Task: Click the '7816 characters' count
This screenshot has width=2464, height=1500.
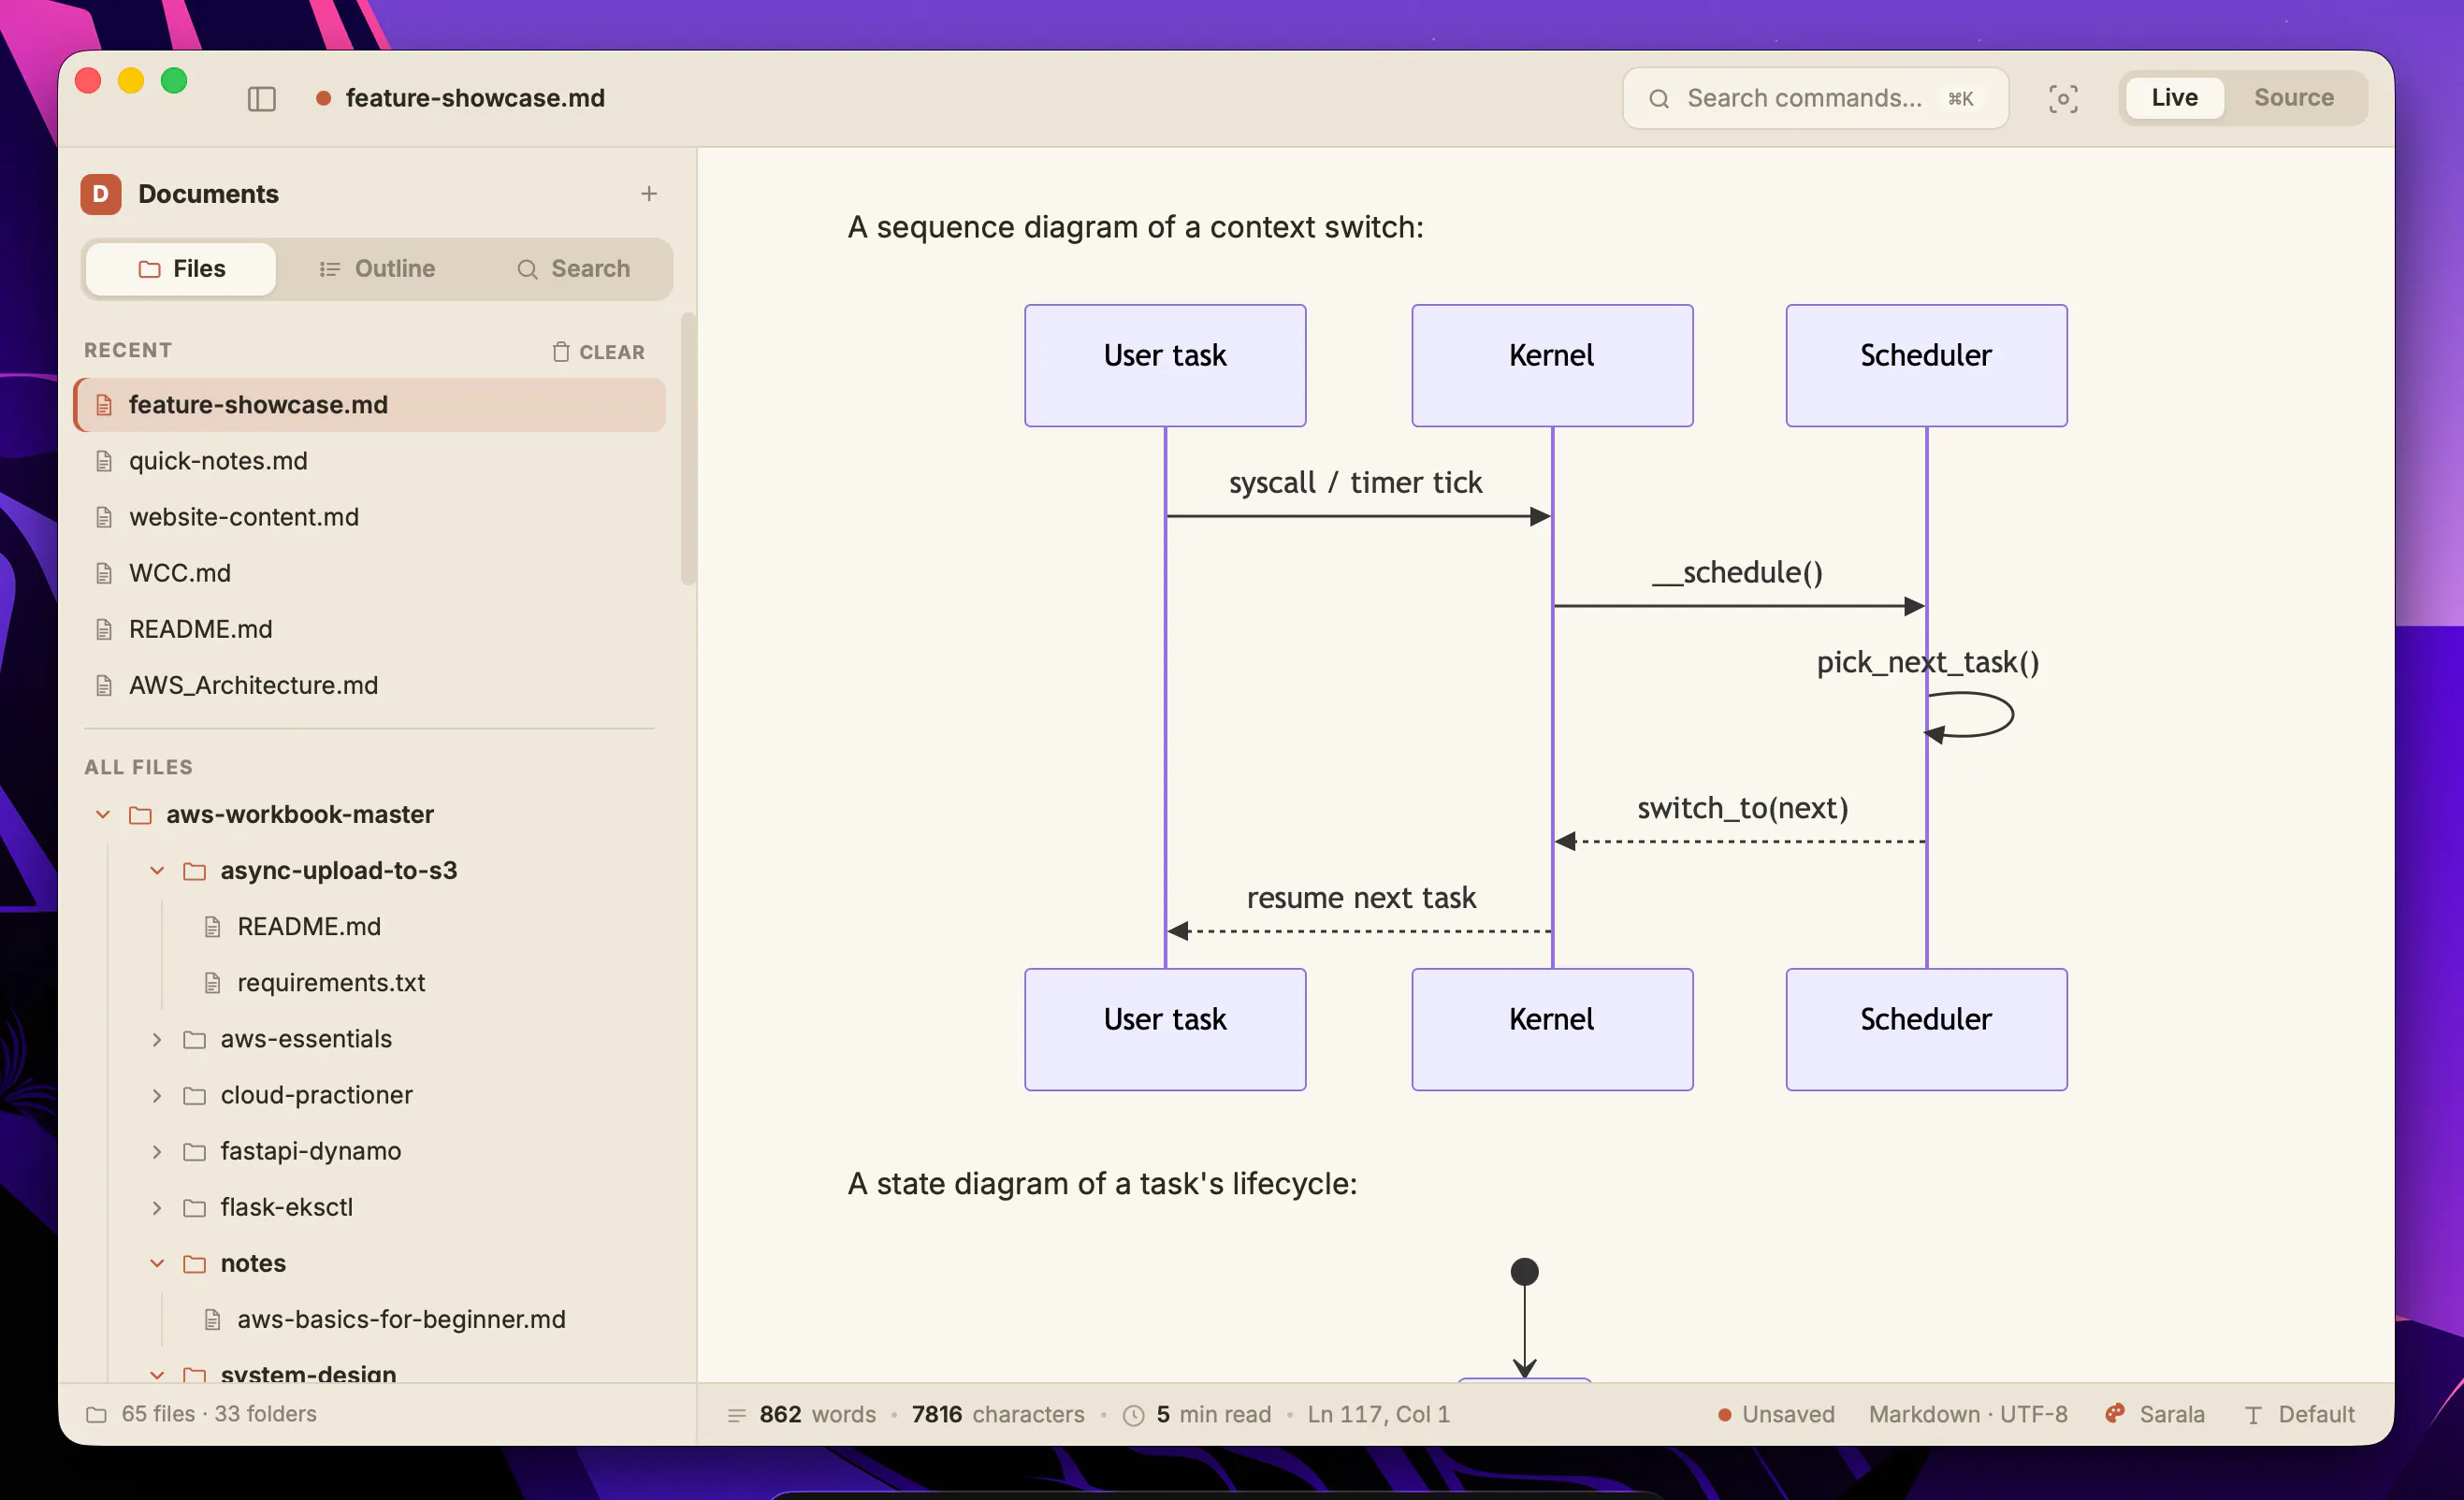Action: tap(997, 1414)
